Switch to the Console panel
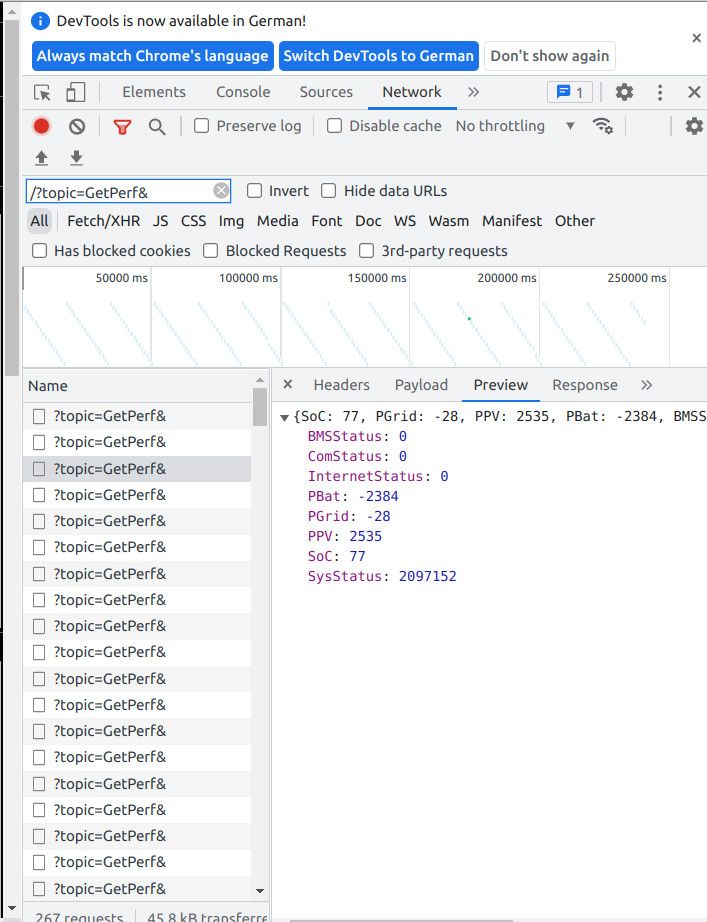Screen dimensions: 707x922 pyautogui.click(x=243, y=92)
